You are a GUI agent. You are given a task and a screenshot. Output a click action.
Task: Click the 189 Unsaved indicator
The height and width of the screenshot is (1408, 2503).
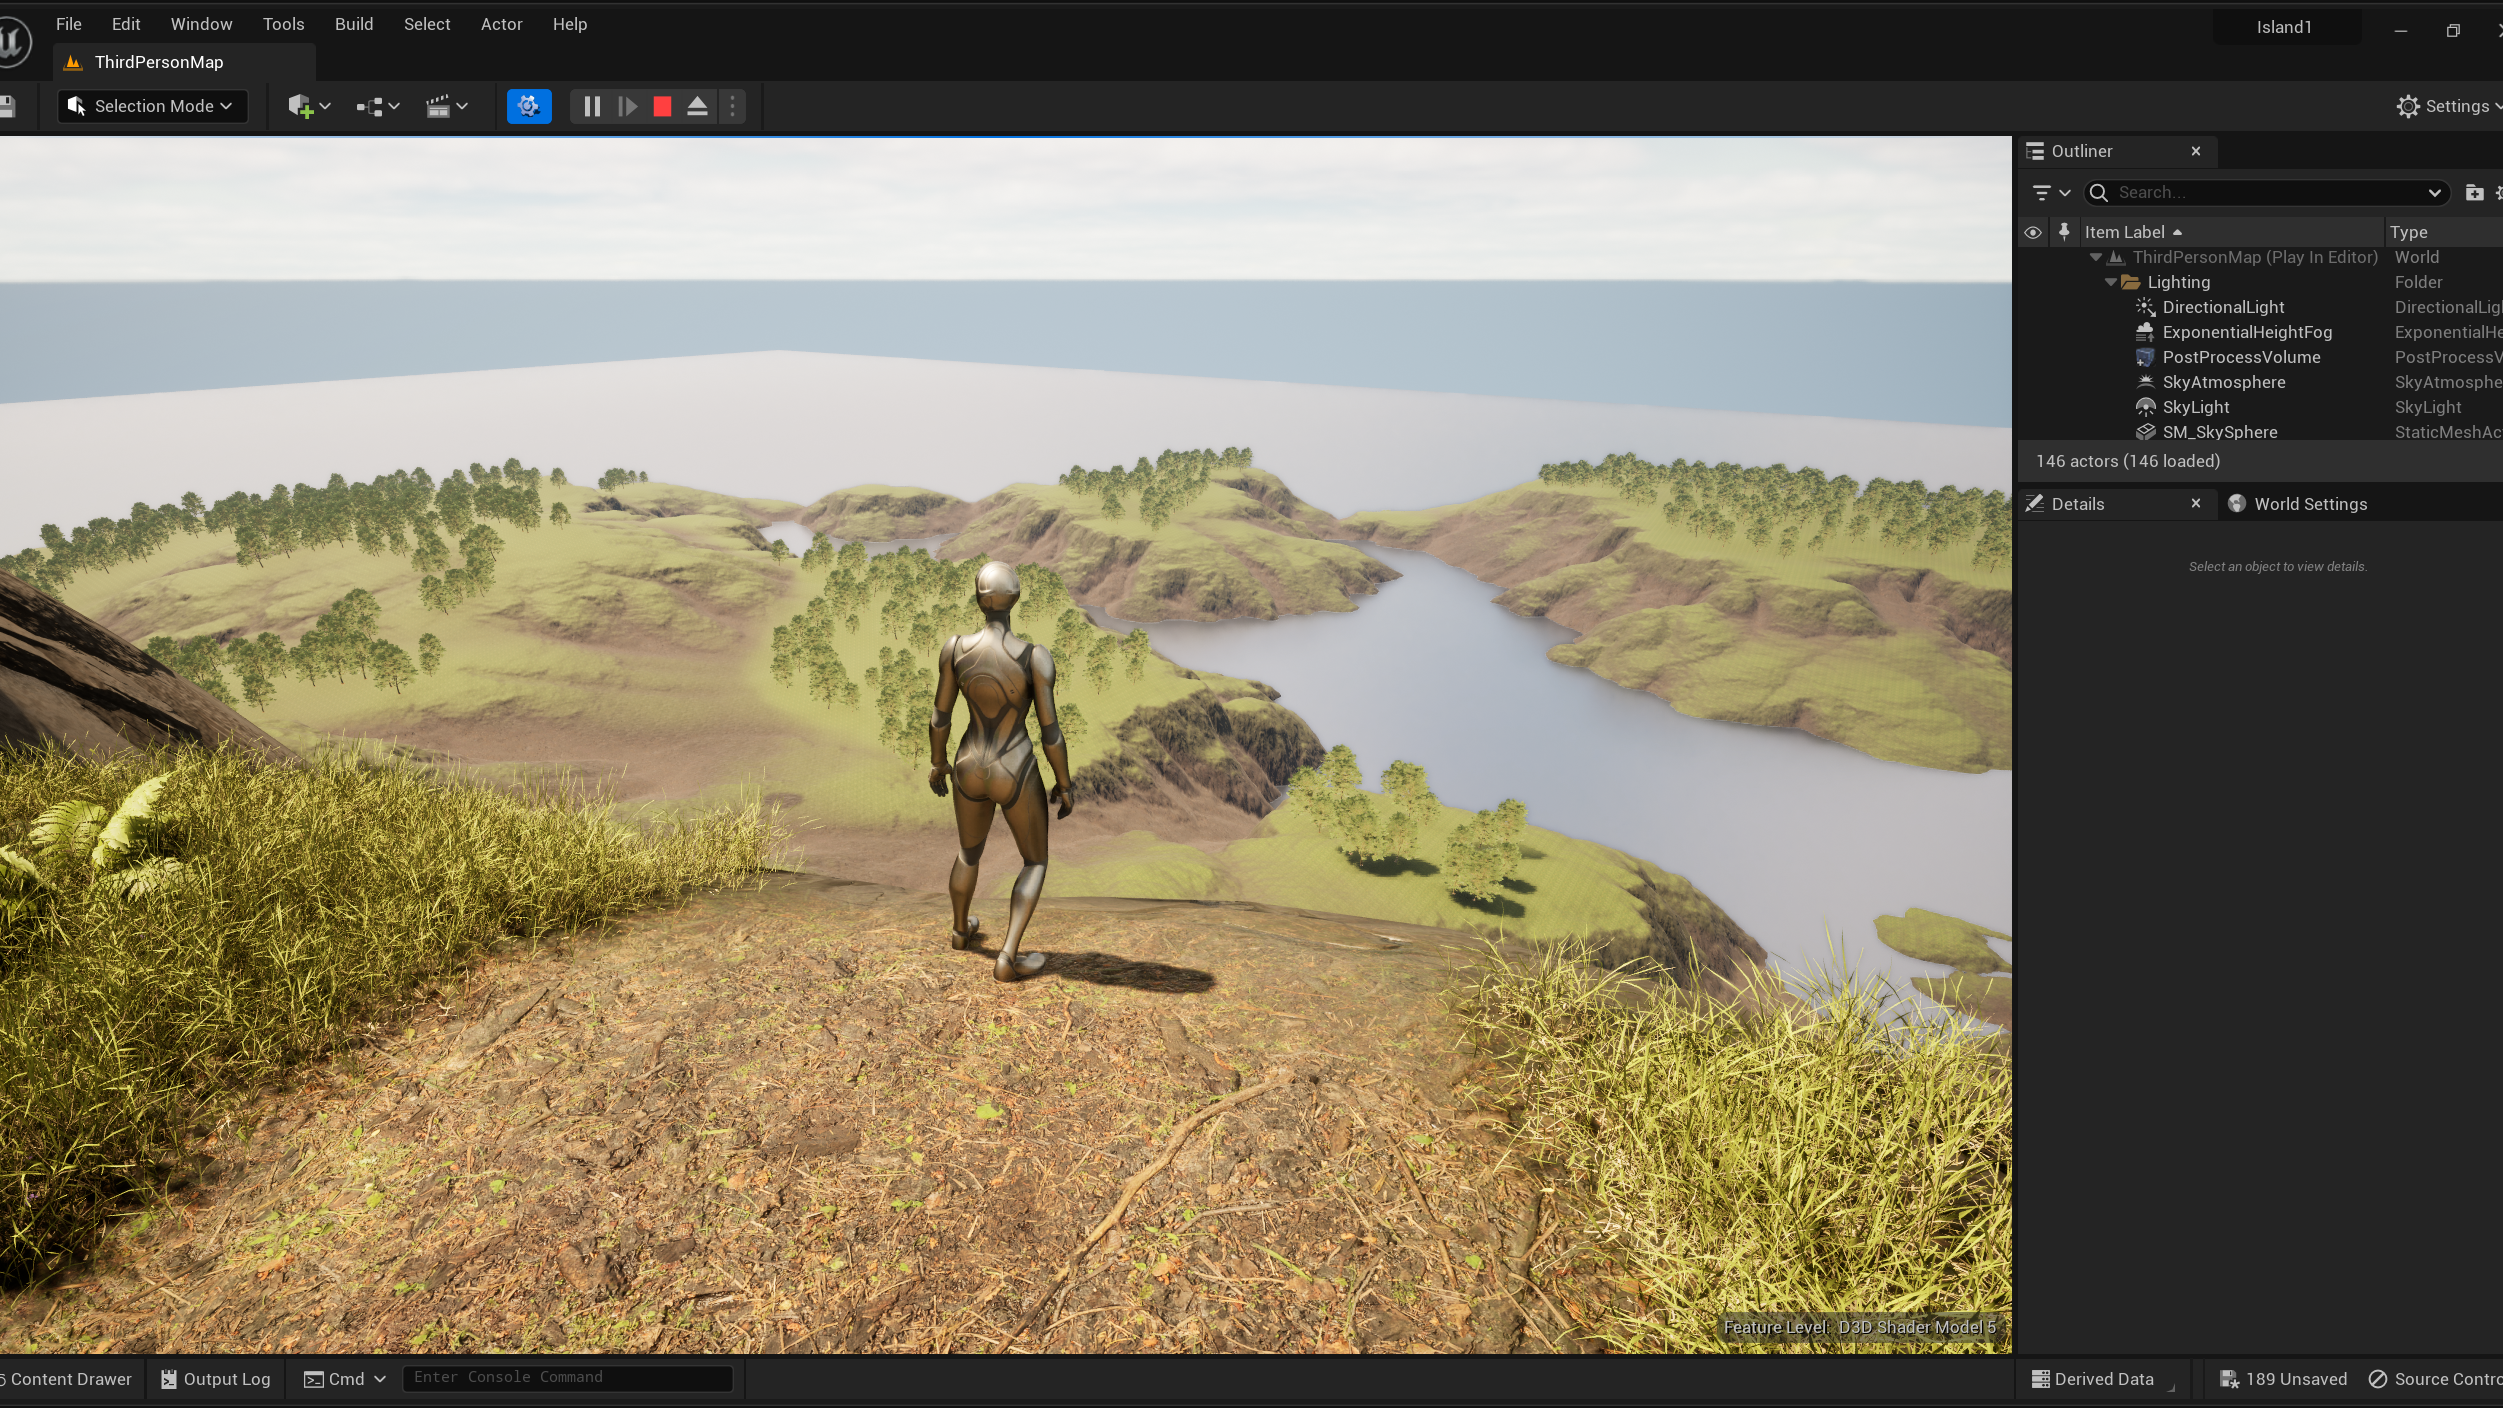(2283, 1379)
